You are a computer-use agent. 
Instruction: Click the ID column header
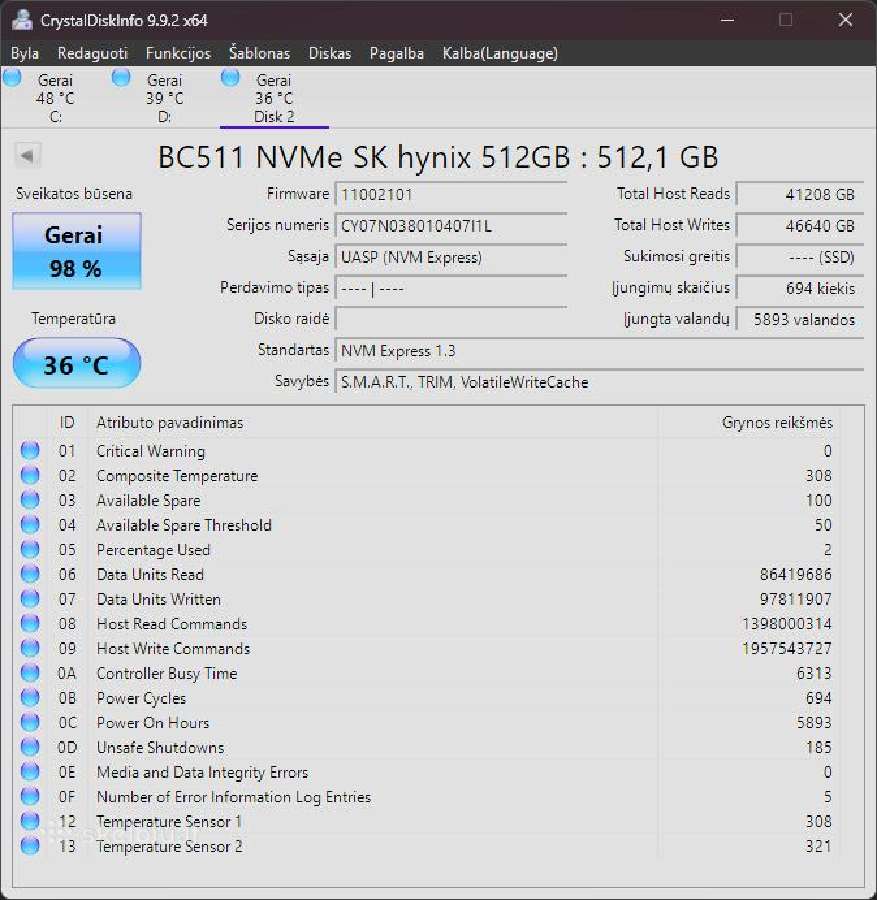(x=67, y=422)
